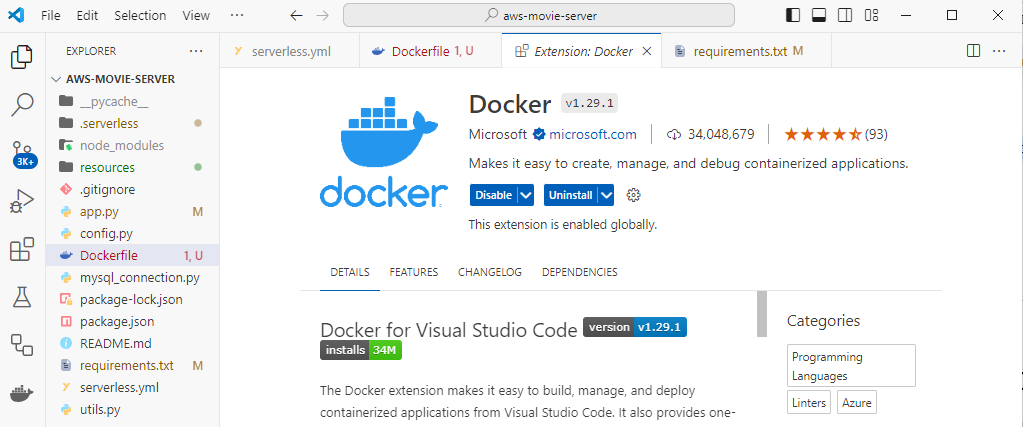Image resolution: width=1023 pixels, height=427 pixels.
Task: Click the details pane vertical scrollbar
Action: click(761, 313)
